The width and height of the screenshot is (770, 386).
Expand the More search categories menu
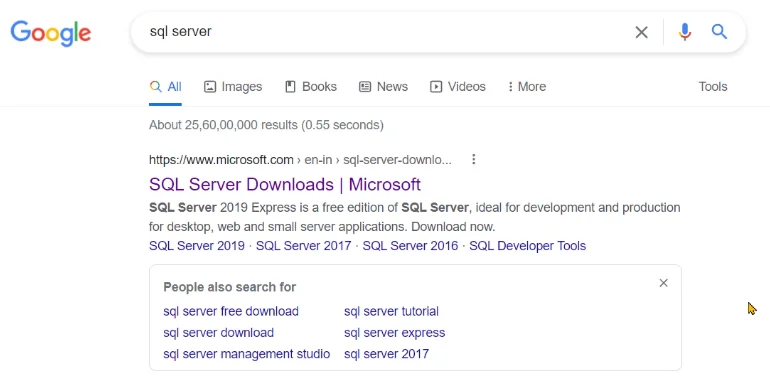[526, 87]
